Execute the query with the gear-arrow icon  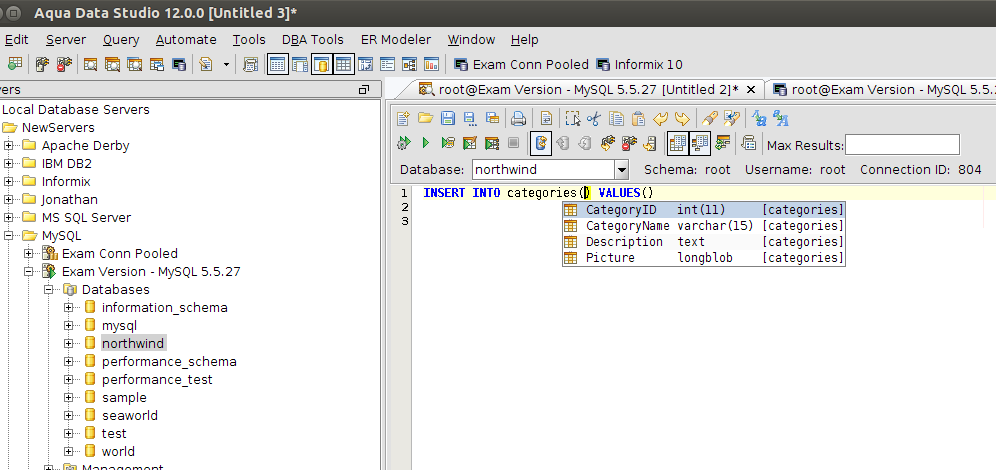(403, 144)
